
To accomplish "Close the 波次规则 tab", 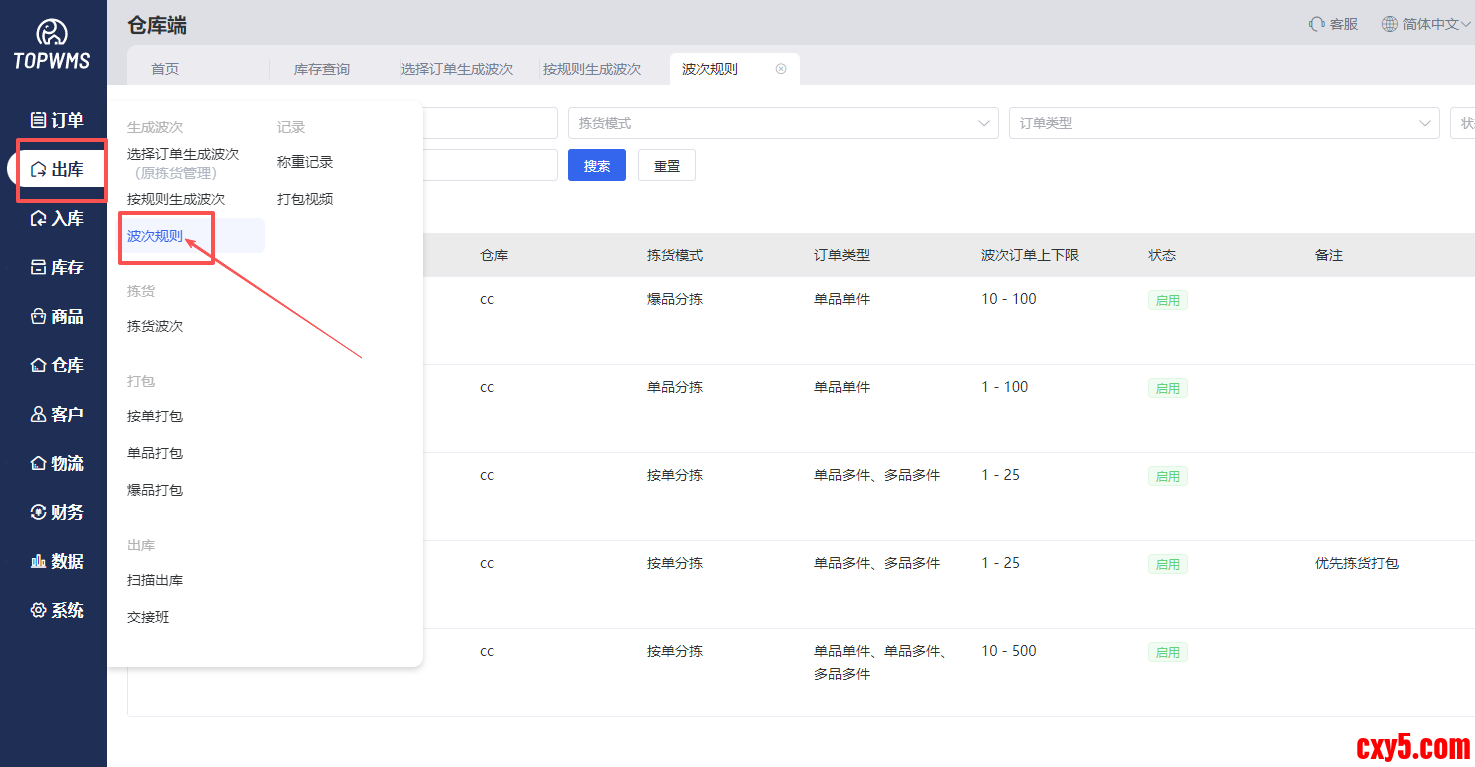I will pos(781,69).
